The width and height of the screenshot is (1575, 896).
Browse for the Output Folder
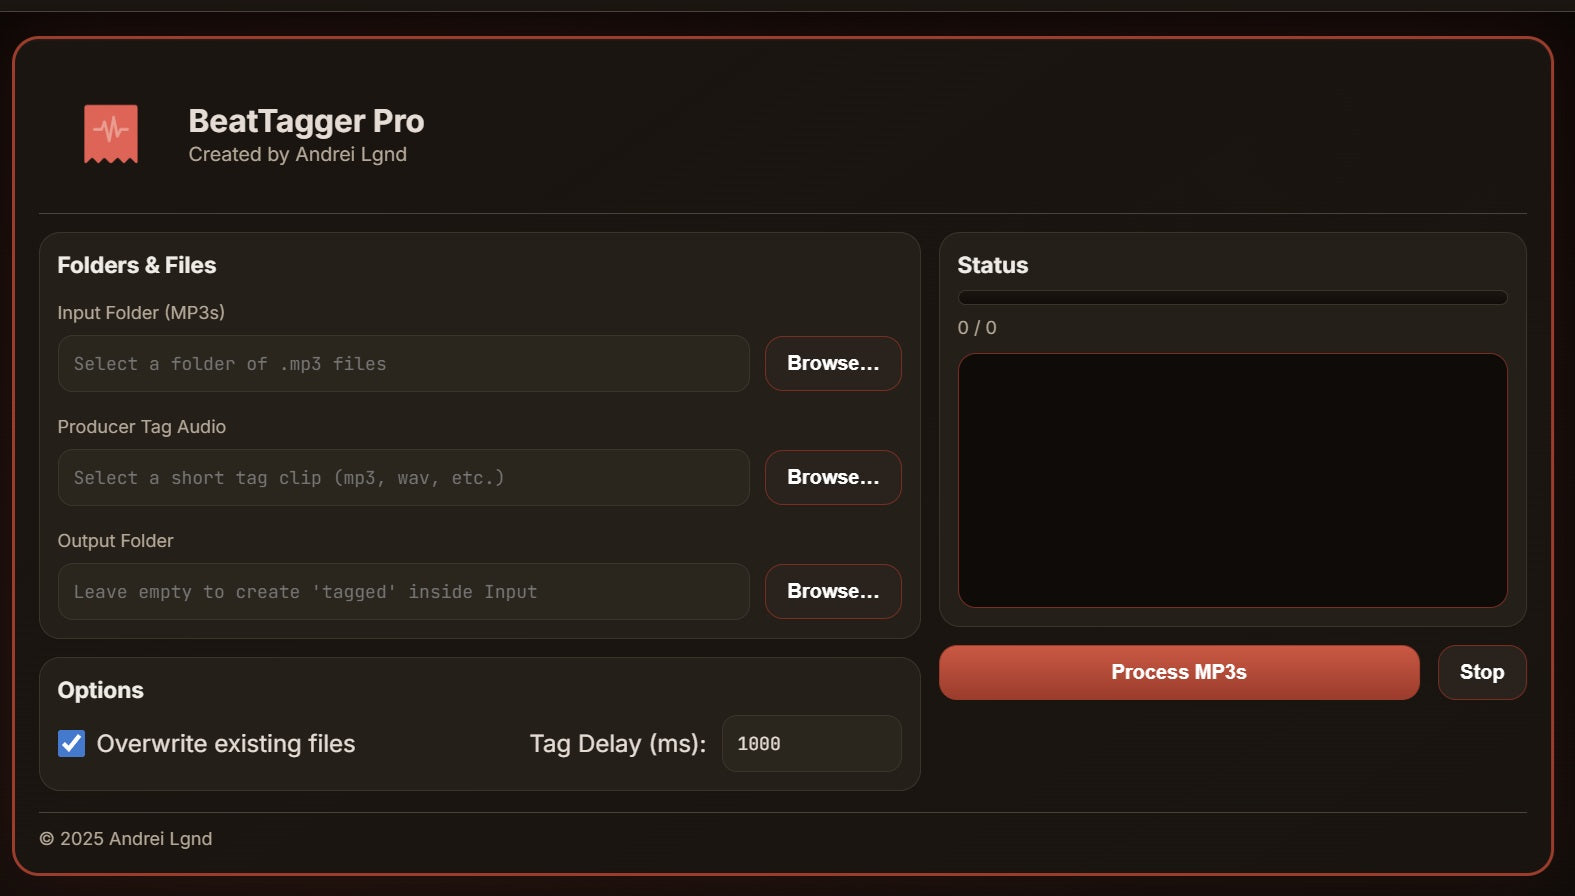click(x=832, y=591)
